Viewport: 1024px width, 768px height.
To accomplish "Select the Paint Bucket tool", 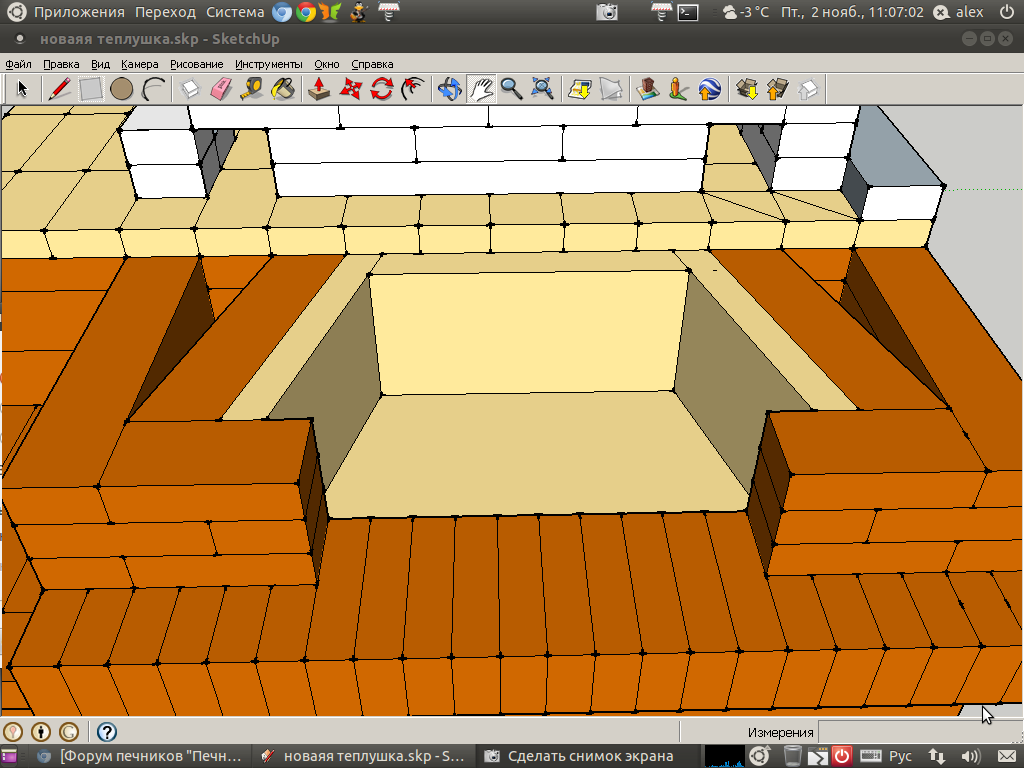I will (283, 89).
